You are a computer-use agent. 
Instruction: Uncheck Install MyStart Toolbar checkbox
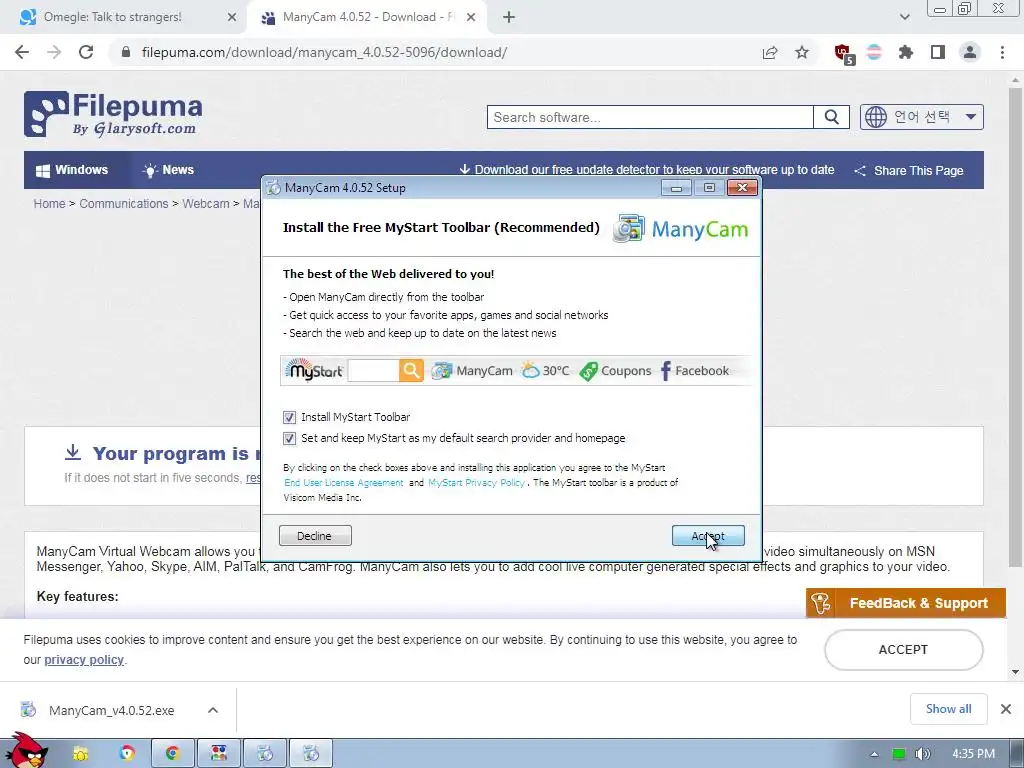click(289, 417)
